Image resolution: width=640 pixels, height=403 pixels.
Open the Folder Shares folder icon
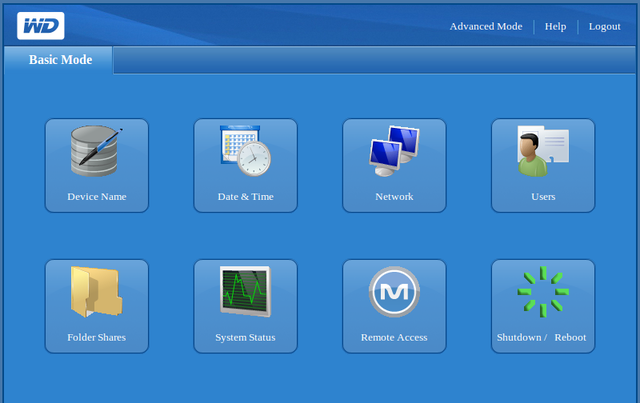[96, 292]
